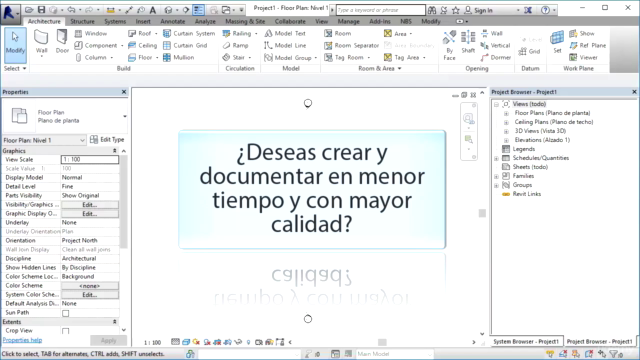Image resolution: width=640 pixels, height=360 pixels.
Task: Select the Dormer opening tool
Action: click(x=496, y=58)
